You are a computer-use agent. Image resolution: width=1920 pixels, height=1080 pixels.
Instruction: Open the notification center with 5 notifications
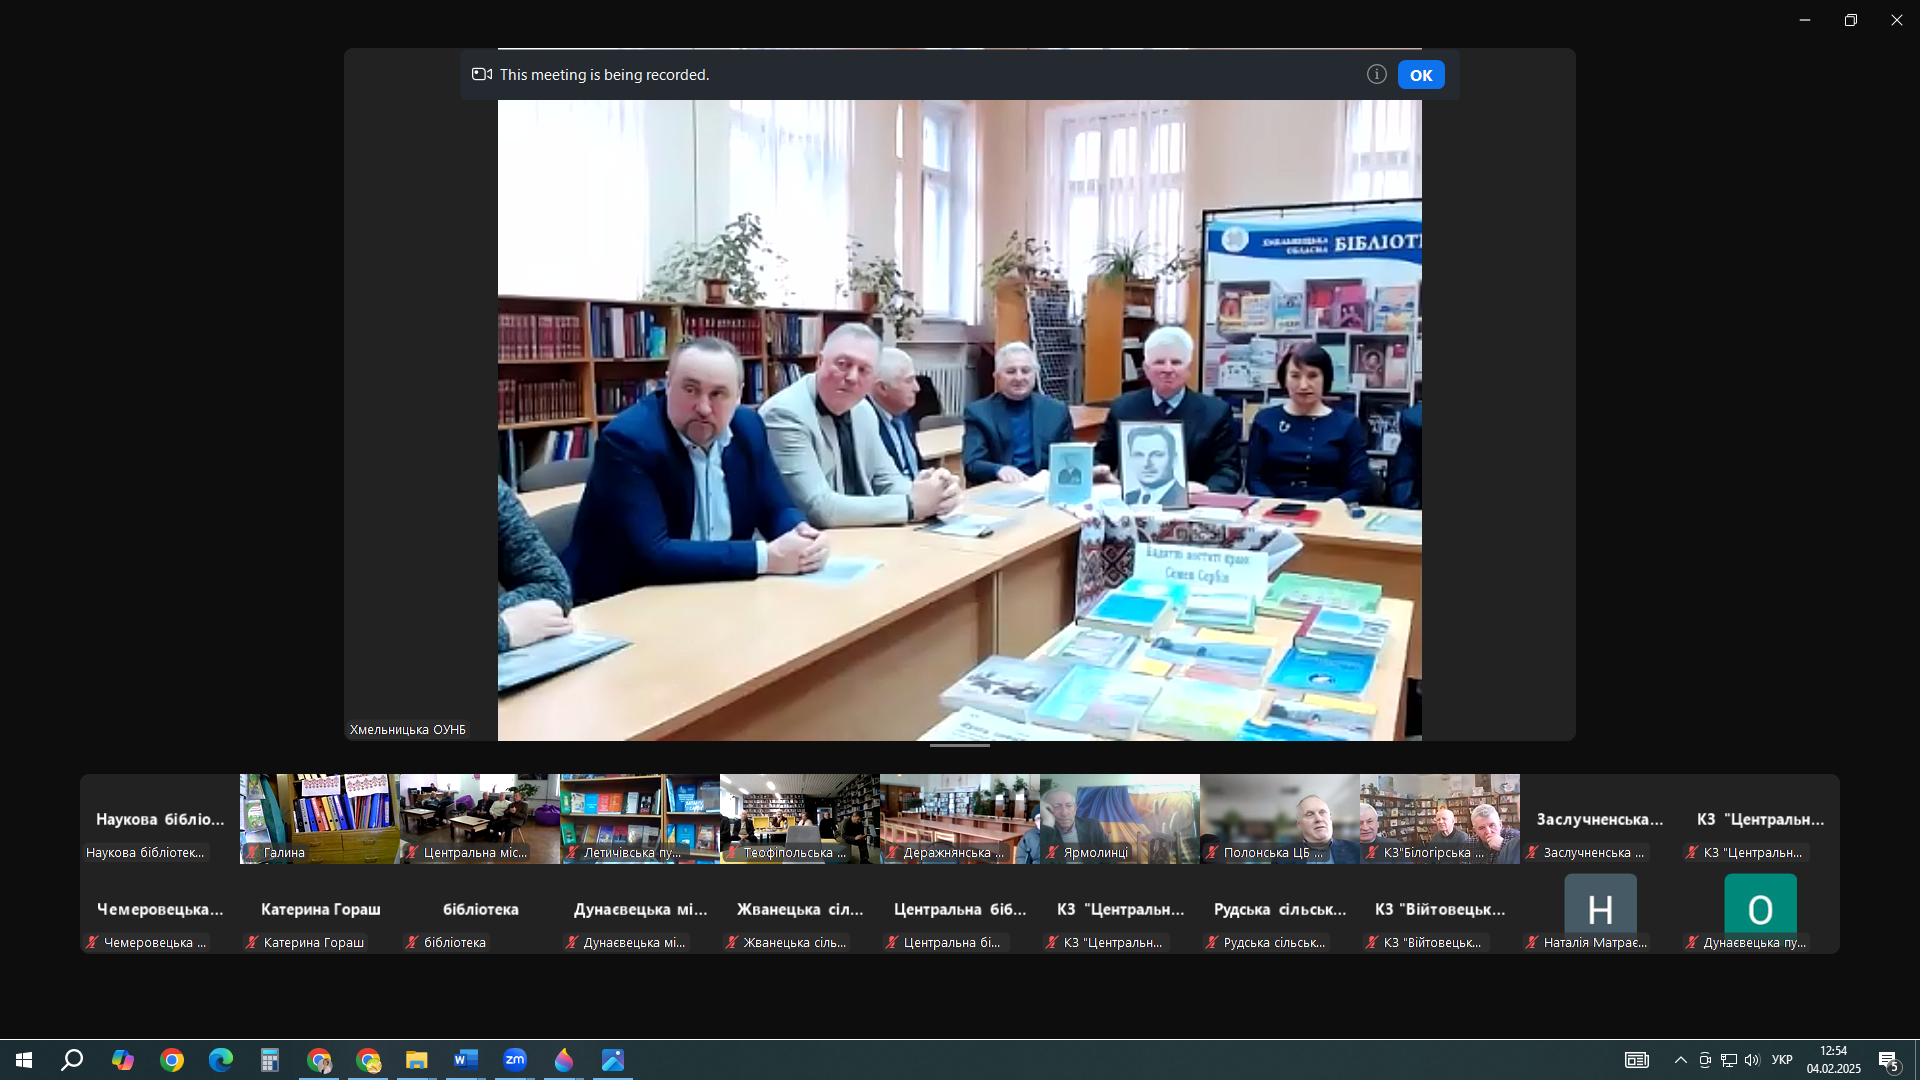1888,1061
